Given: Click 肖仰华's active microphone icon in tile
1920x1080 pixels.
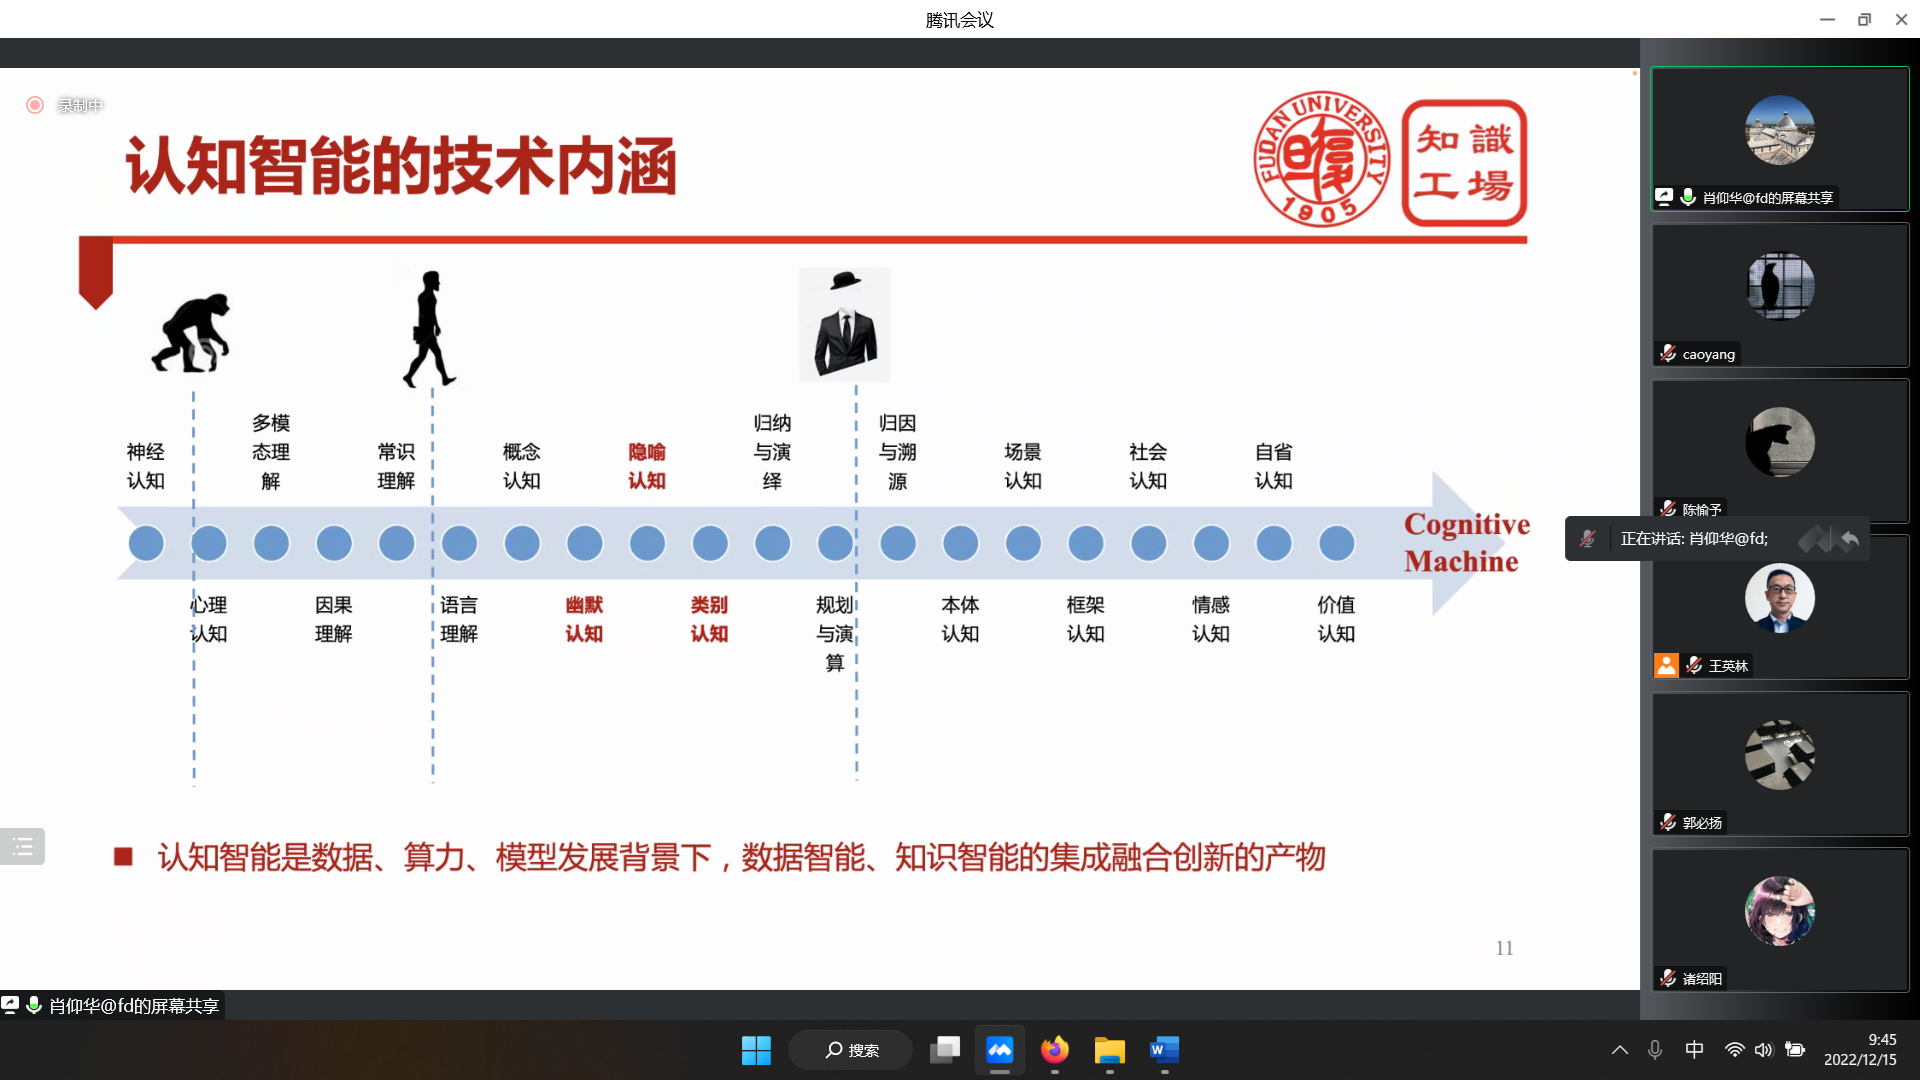Looking at the screenshot, I should 1688,197.
